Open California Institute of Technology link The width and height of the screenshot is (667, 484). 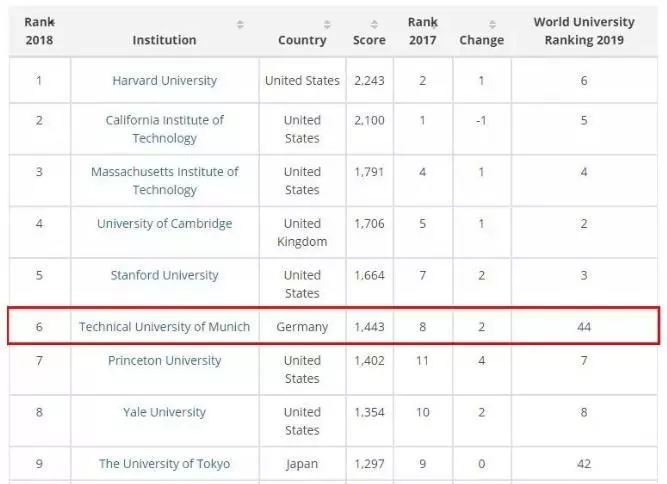165,129
